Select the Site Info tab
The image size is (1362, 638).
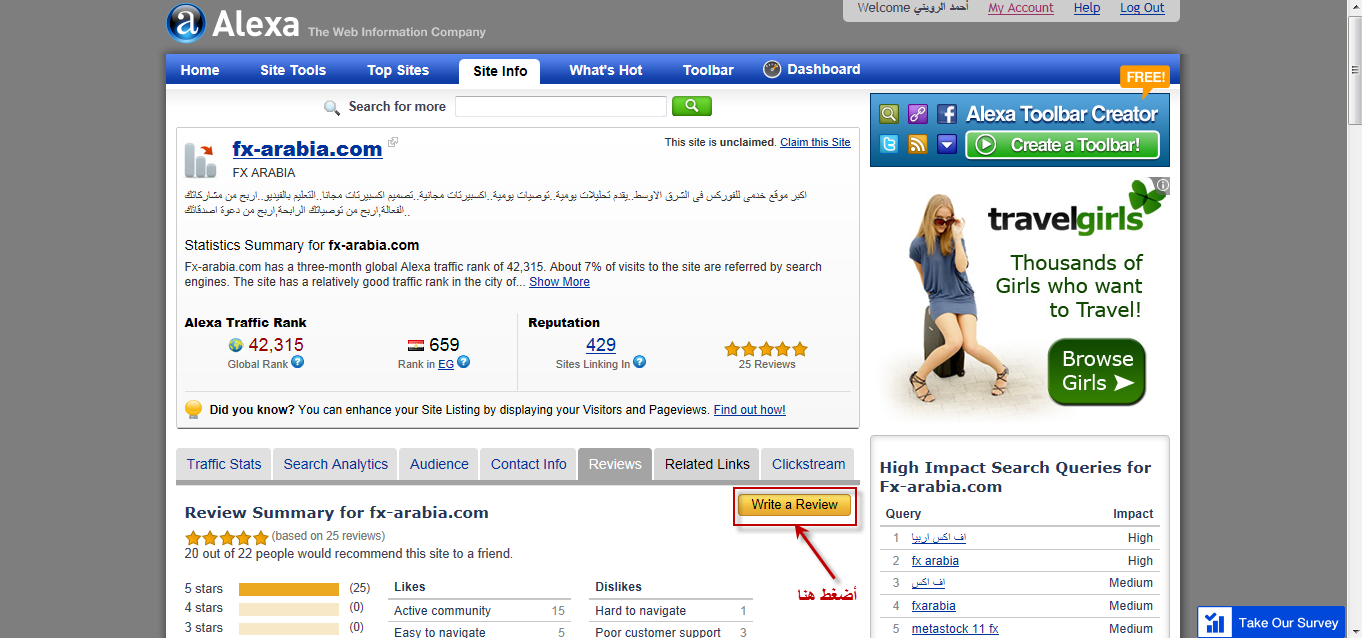[x=500, y=71]
